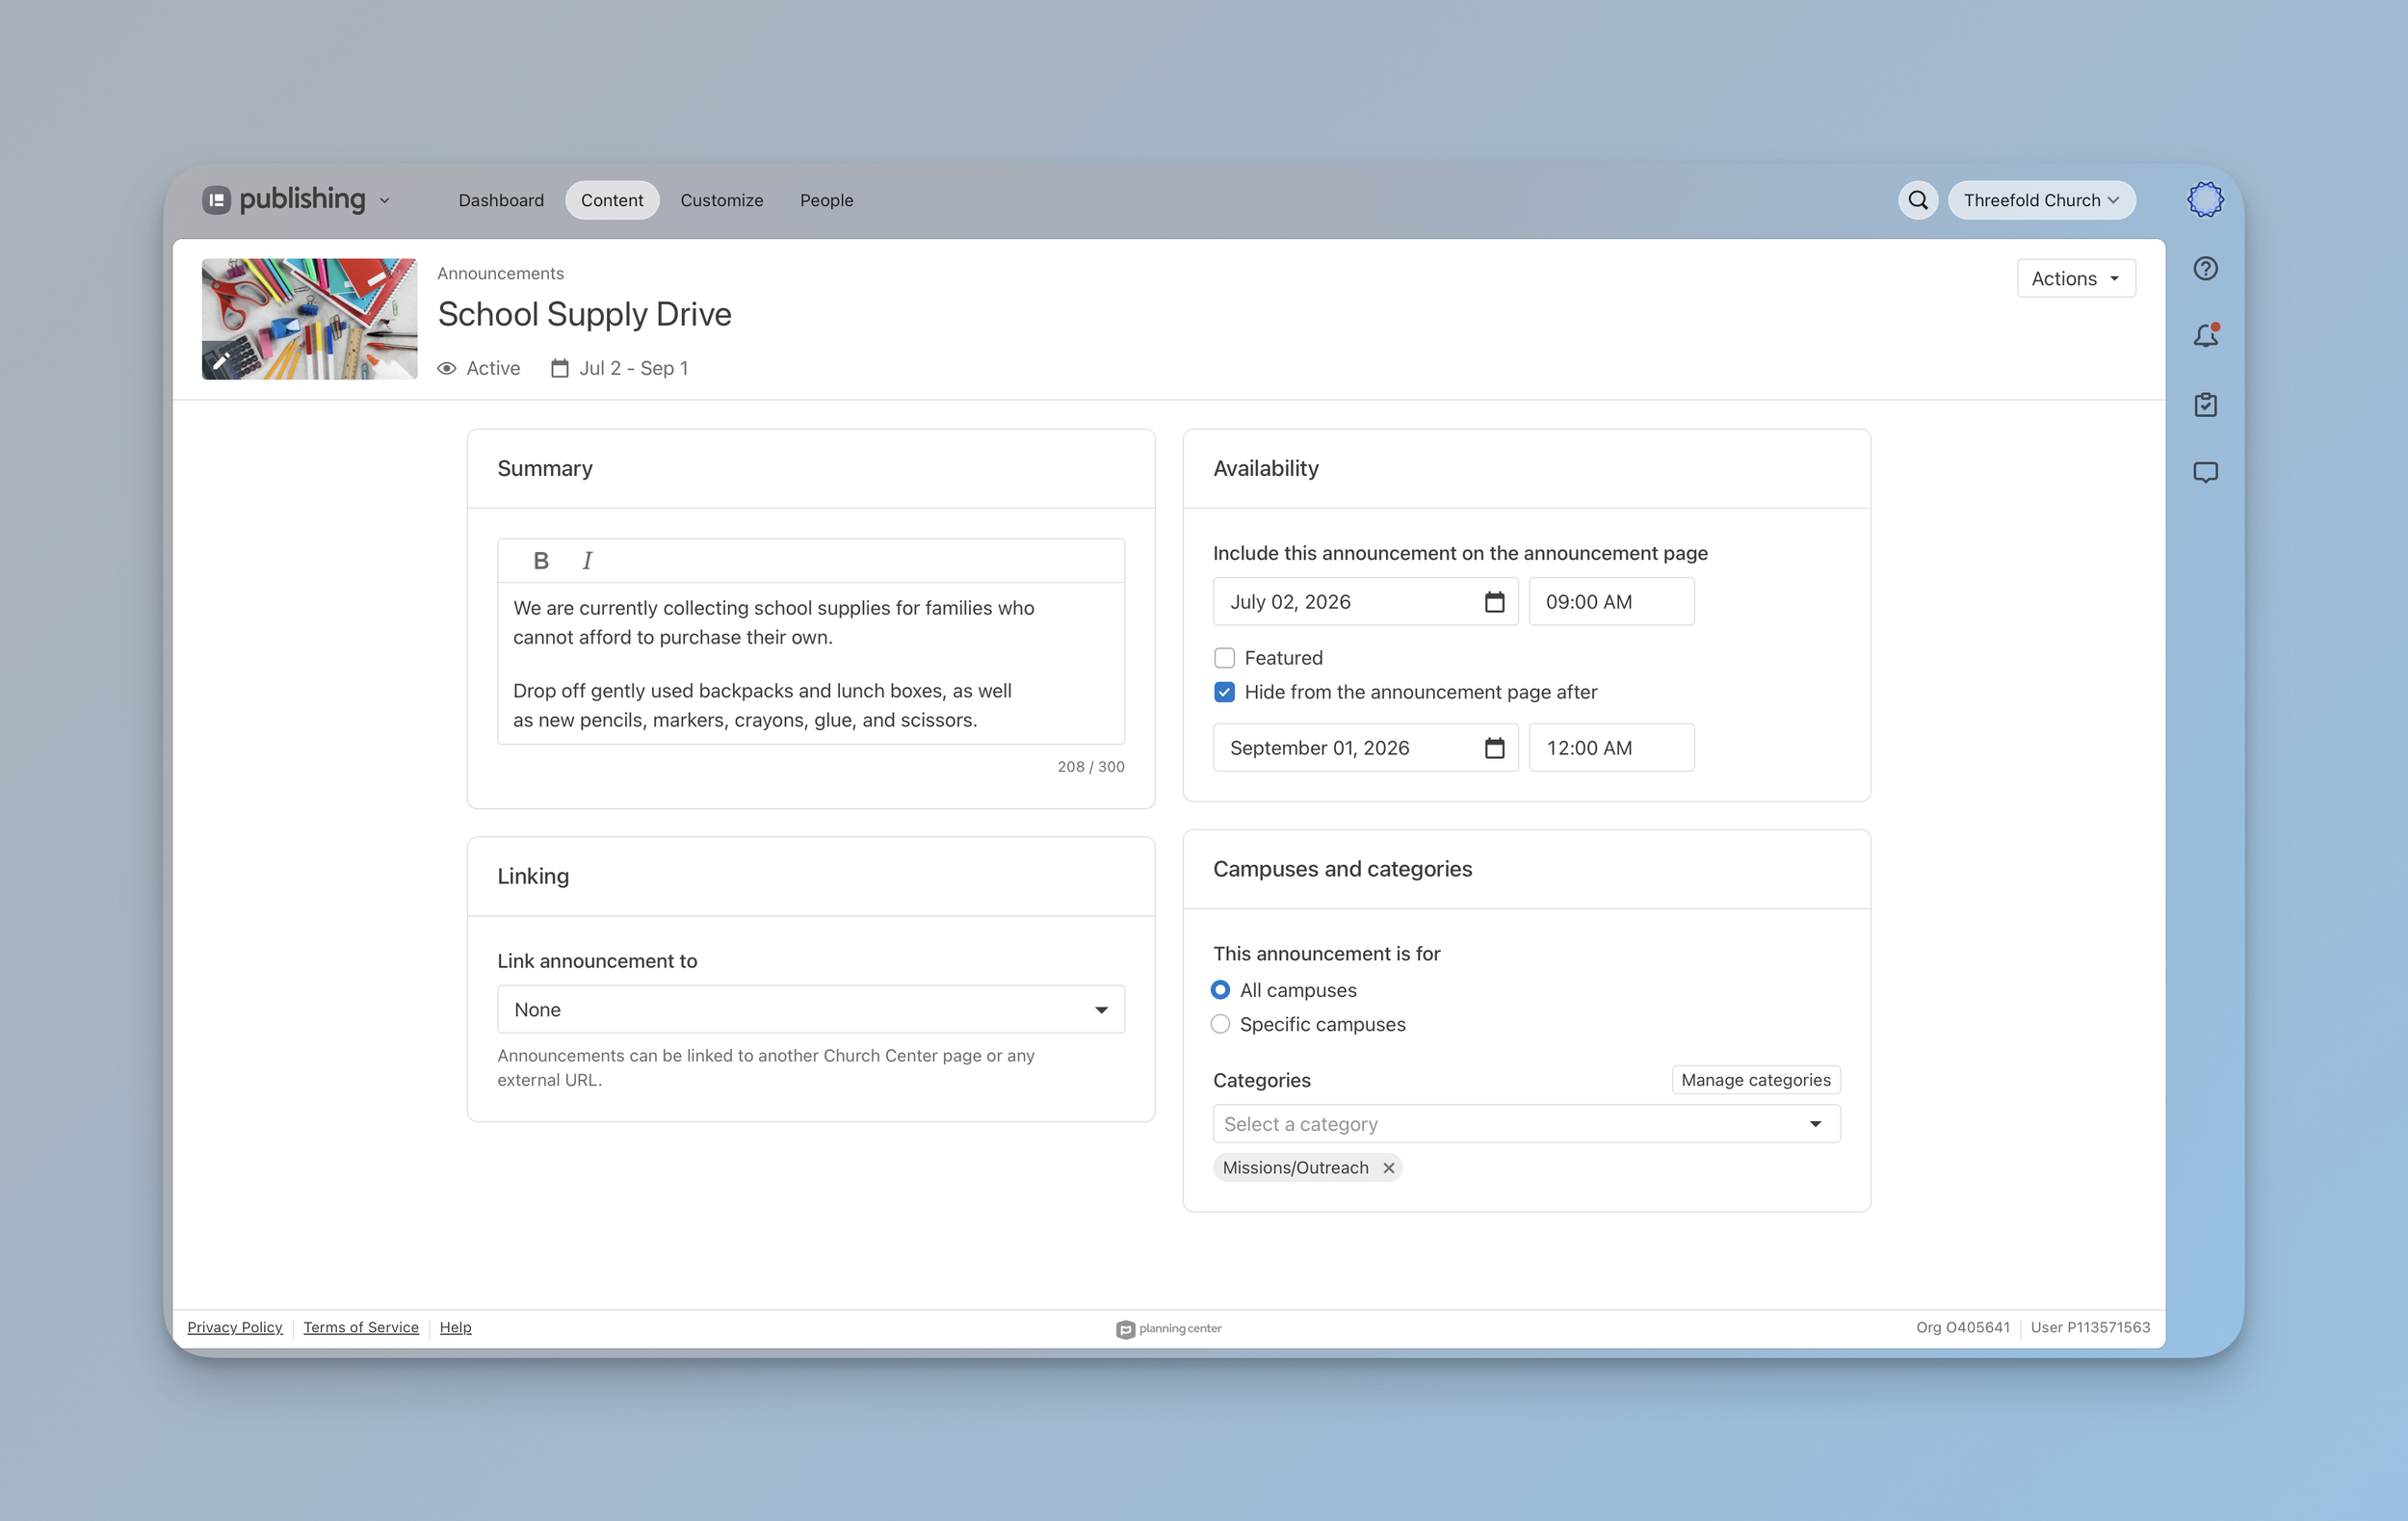Open the Actions dropdown menu
The height and width of the screenshot is (1521, 2408).
click(2075, 278)
